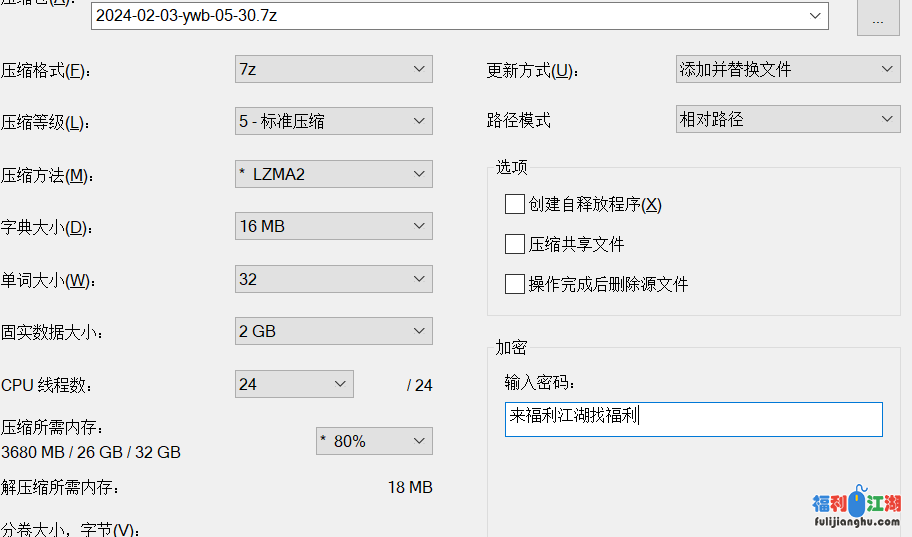Image resolution: width=912 pixels, height=537 pixels.
Task: Click the 输入密码 label text
Action: (x=541, y=383)
